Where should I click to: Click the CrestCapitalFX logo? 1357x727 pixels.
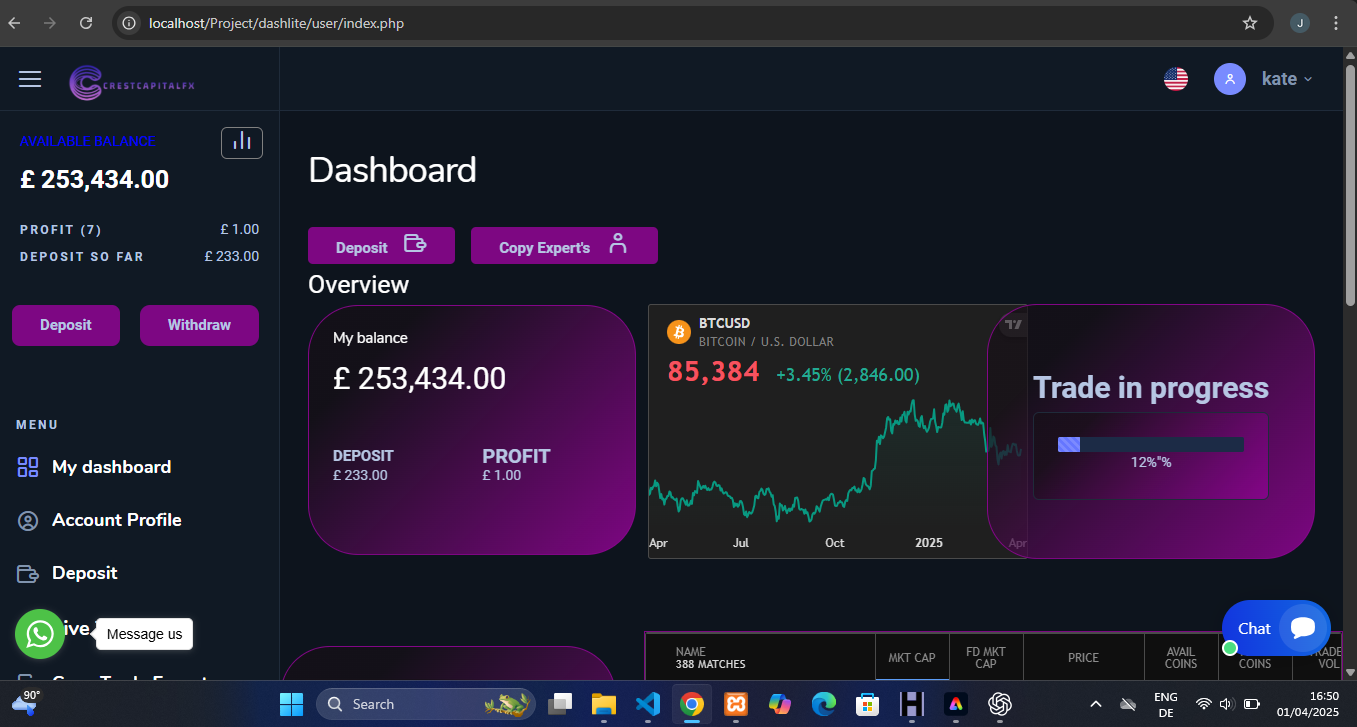coord(132,82)
